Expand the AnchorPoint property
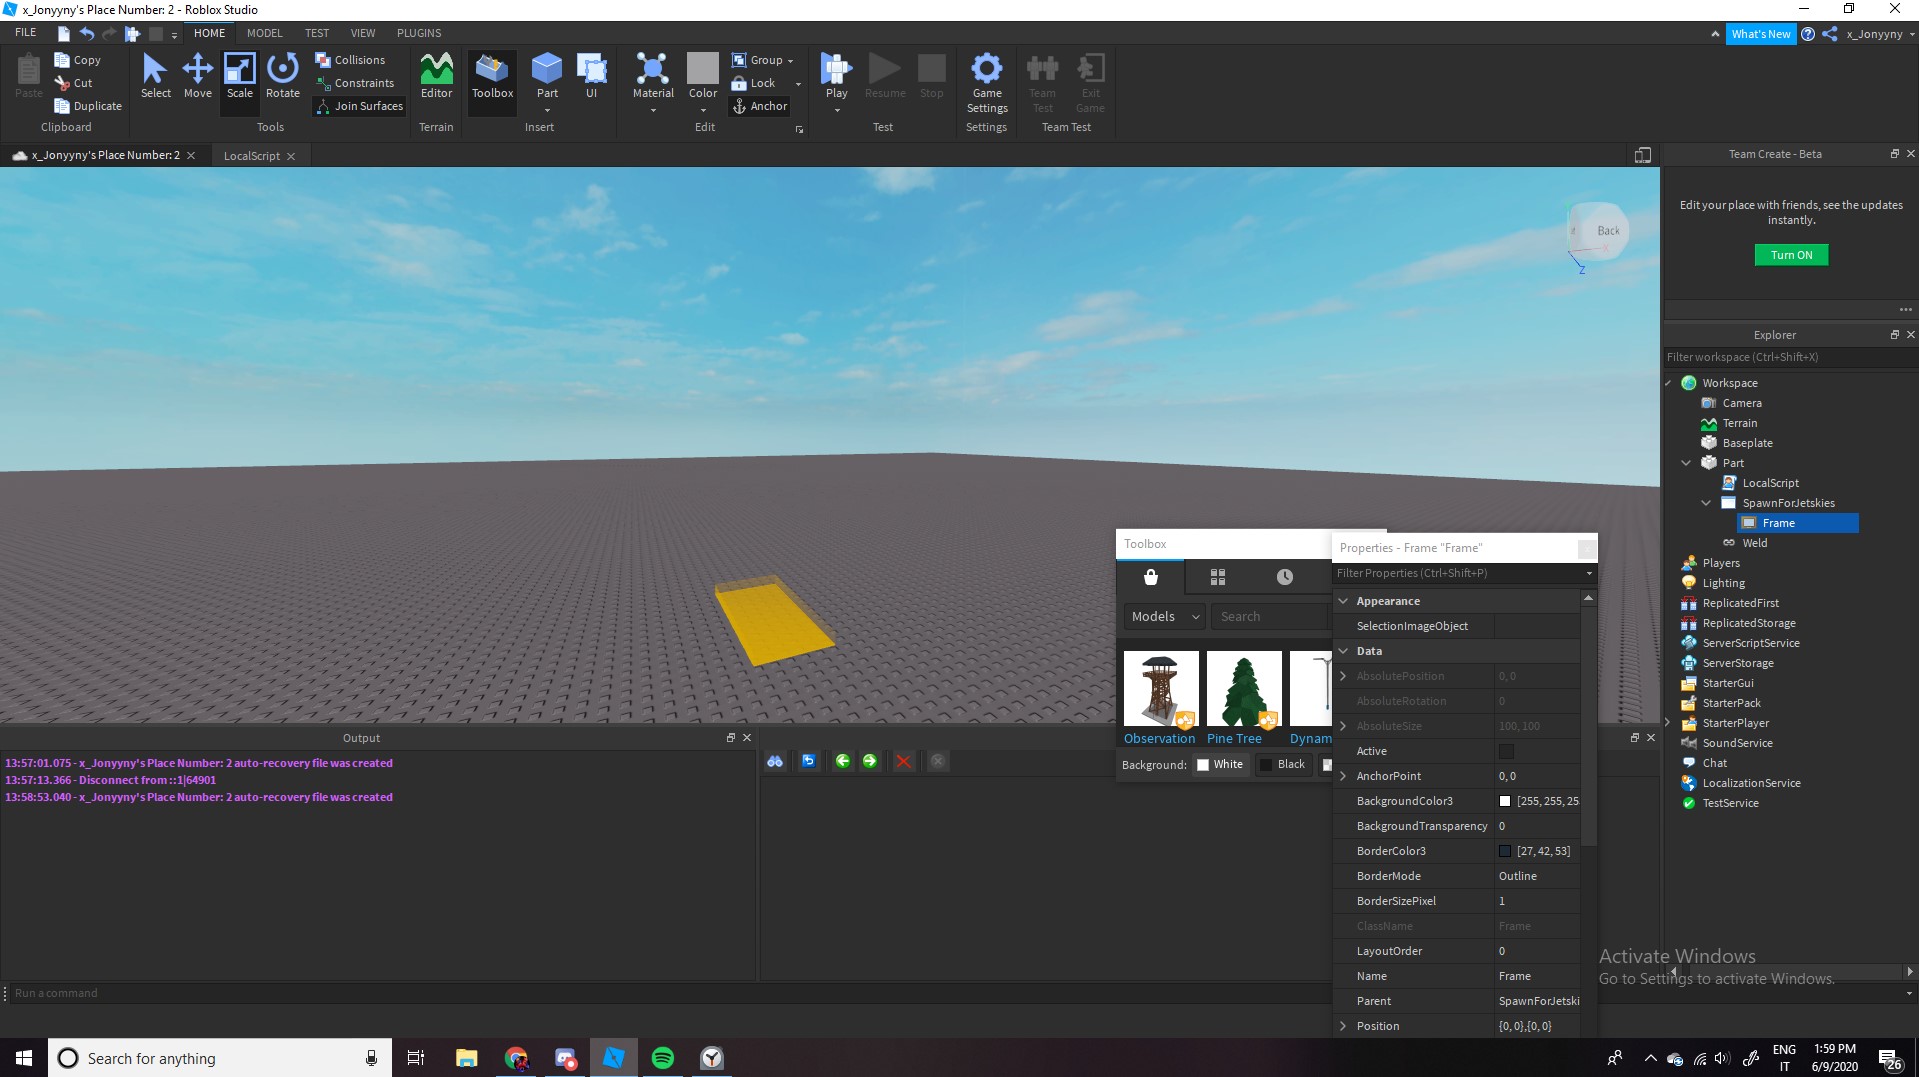1919x1077 pixels. [x=1343, y=776]
